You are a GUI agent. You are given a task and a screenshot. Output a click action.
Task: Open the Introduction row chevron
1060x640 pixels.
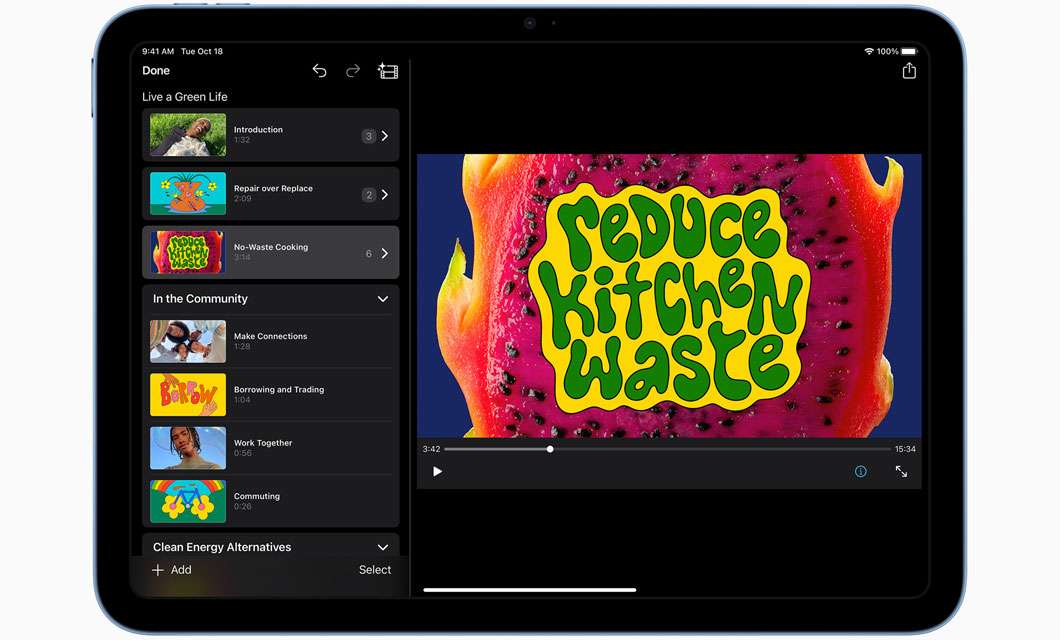coord(385,136)
